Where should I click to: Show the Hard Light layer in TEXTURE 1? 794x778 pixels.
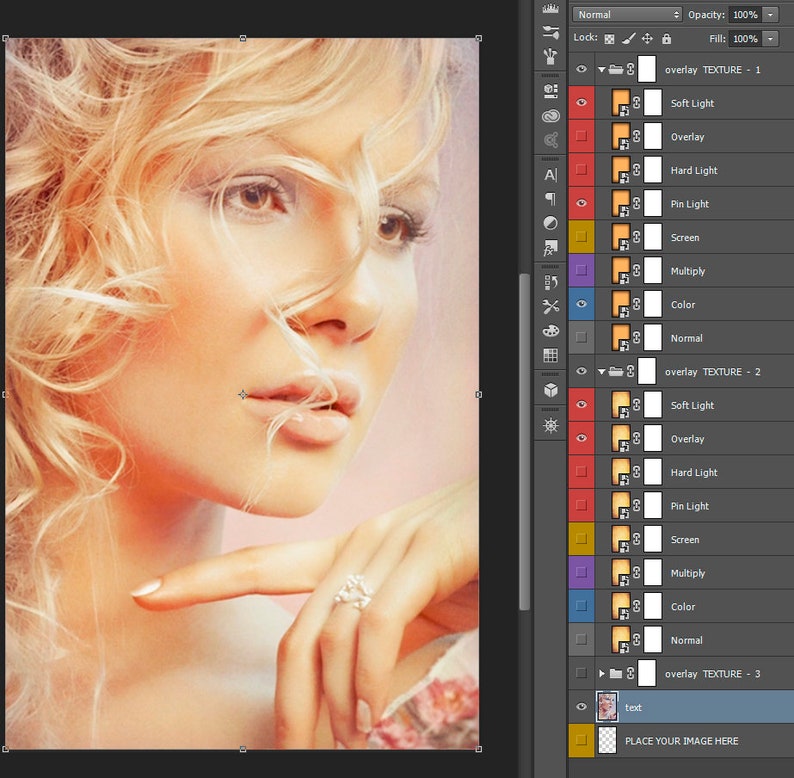581,169
